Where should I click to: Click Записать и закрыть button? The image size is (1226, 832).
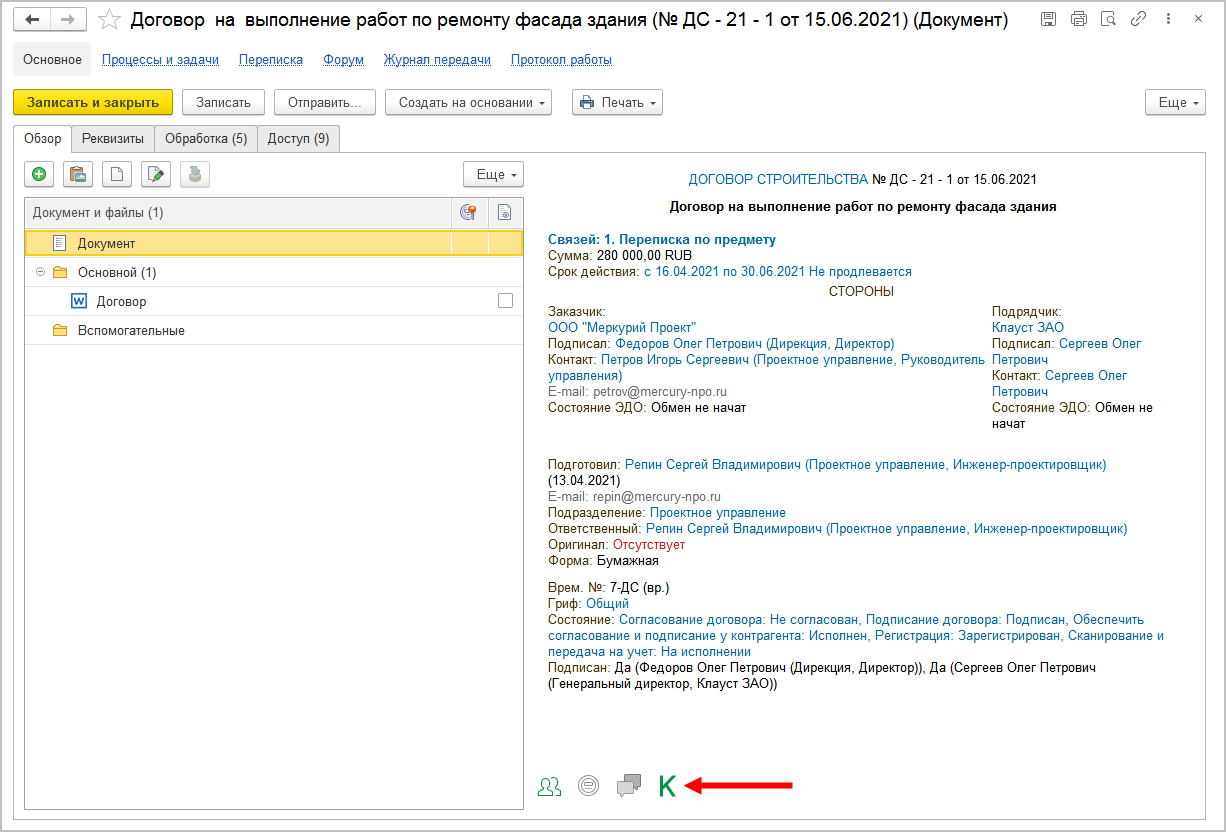(x=93, y=103)
